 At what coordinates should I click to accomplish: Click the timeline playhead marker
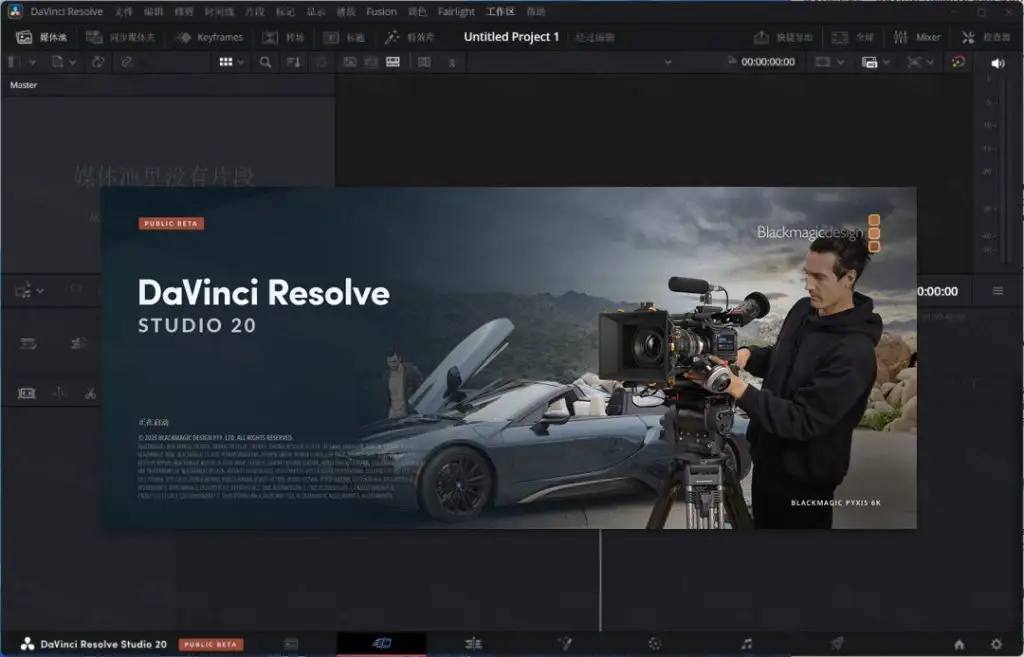pyautogui.click(x=600, y=580)
